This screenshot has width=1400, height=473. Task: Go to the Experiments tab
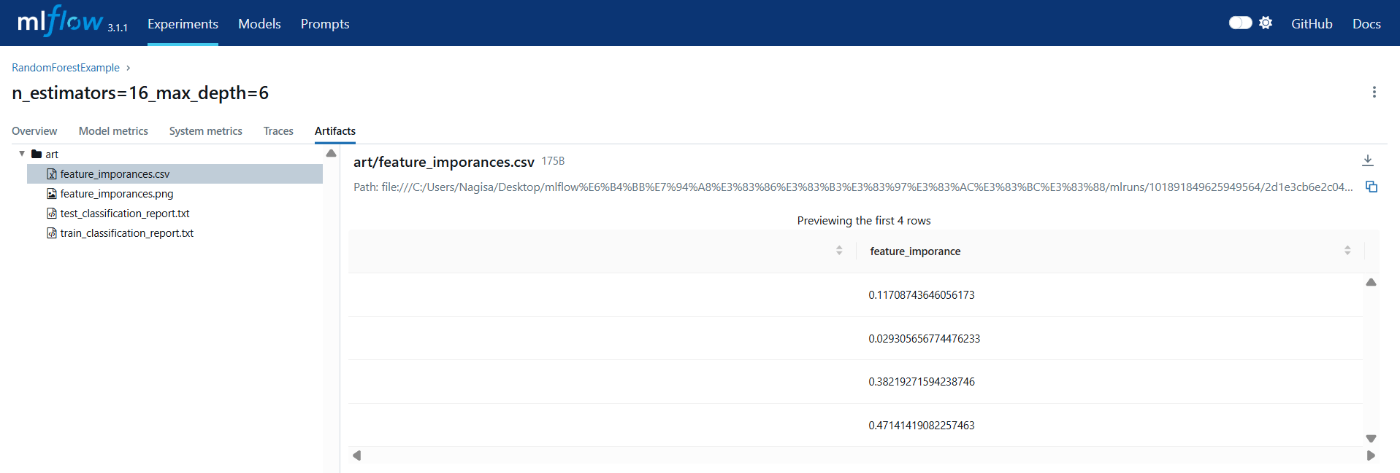(x=183, y=24)
